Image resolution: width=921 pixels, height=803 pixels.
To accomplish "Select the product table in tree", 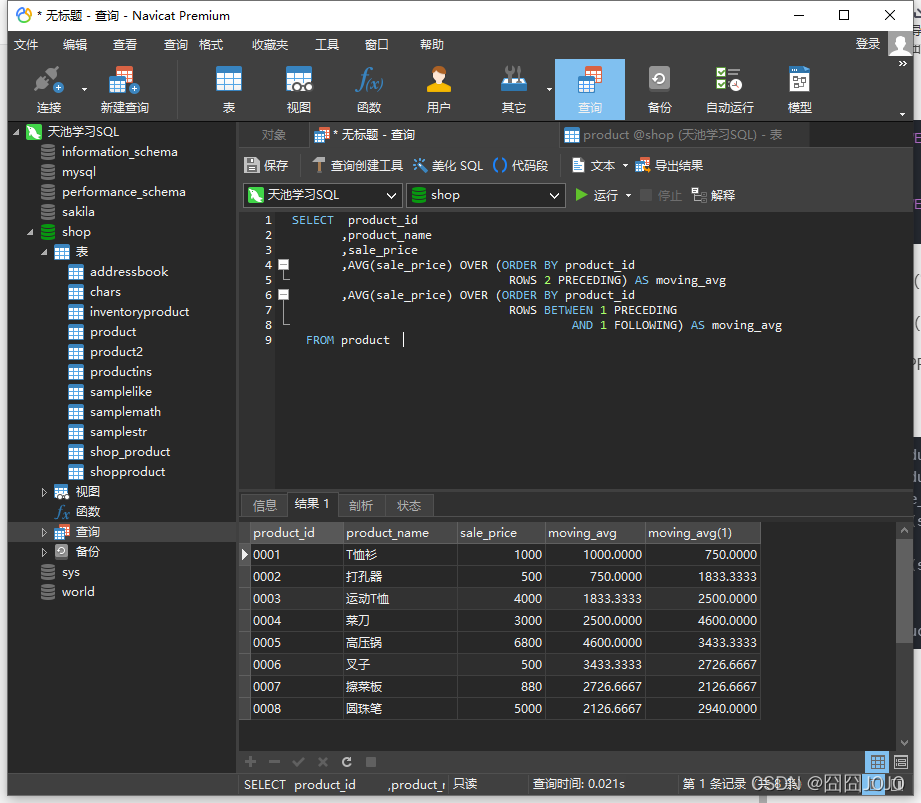I will [x=113, y=332].
